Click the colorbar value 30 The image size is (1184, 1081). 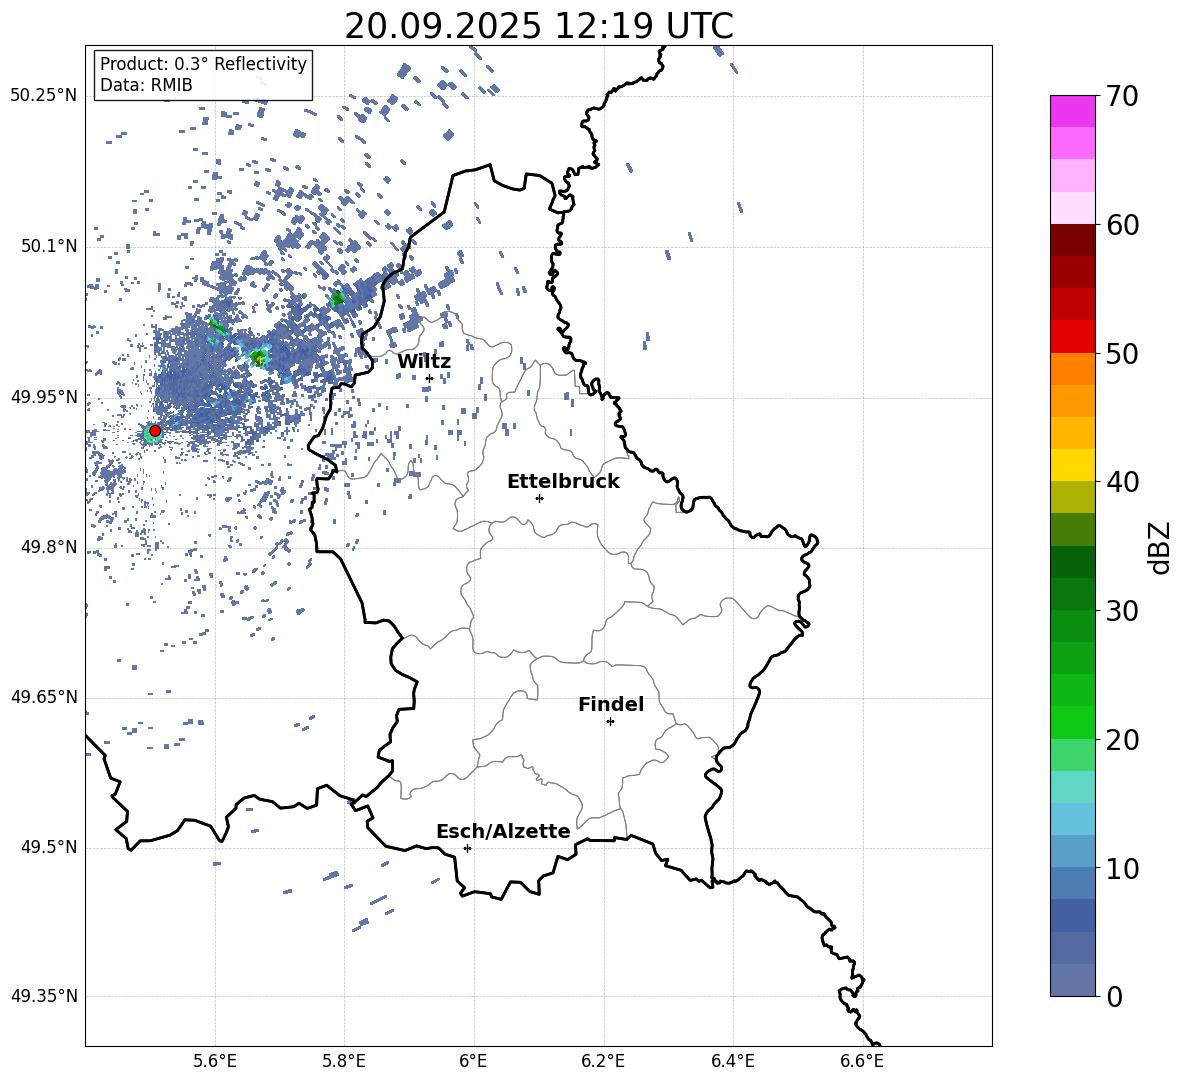coord(1122,611)
